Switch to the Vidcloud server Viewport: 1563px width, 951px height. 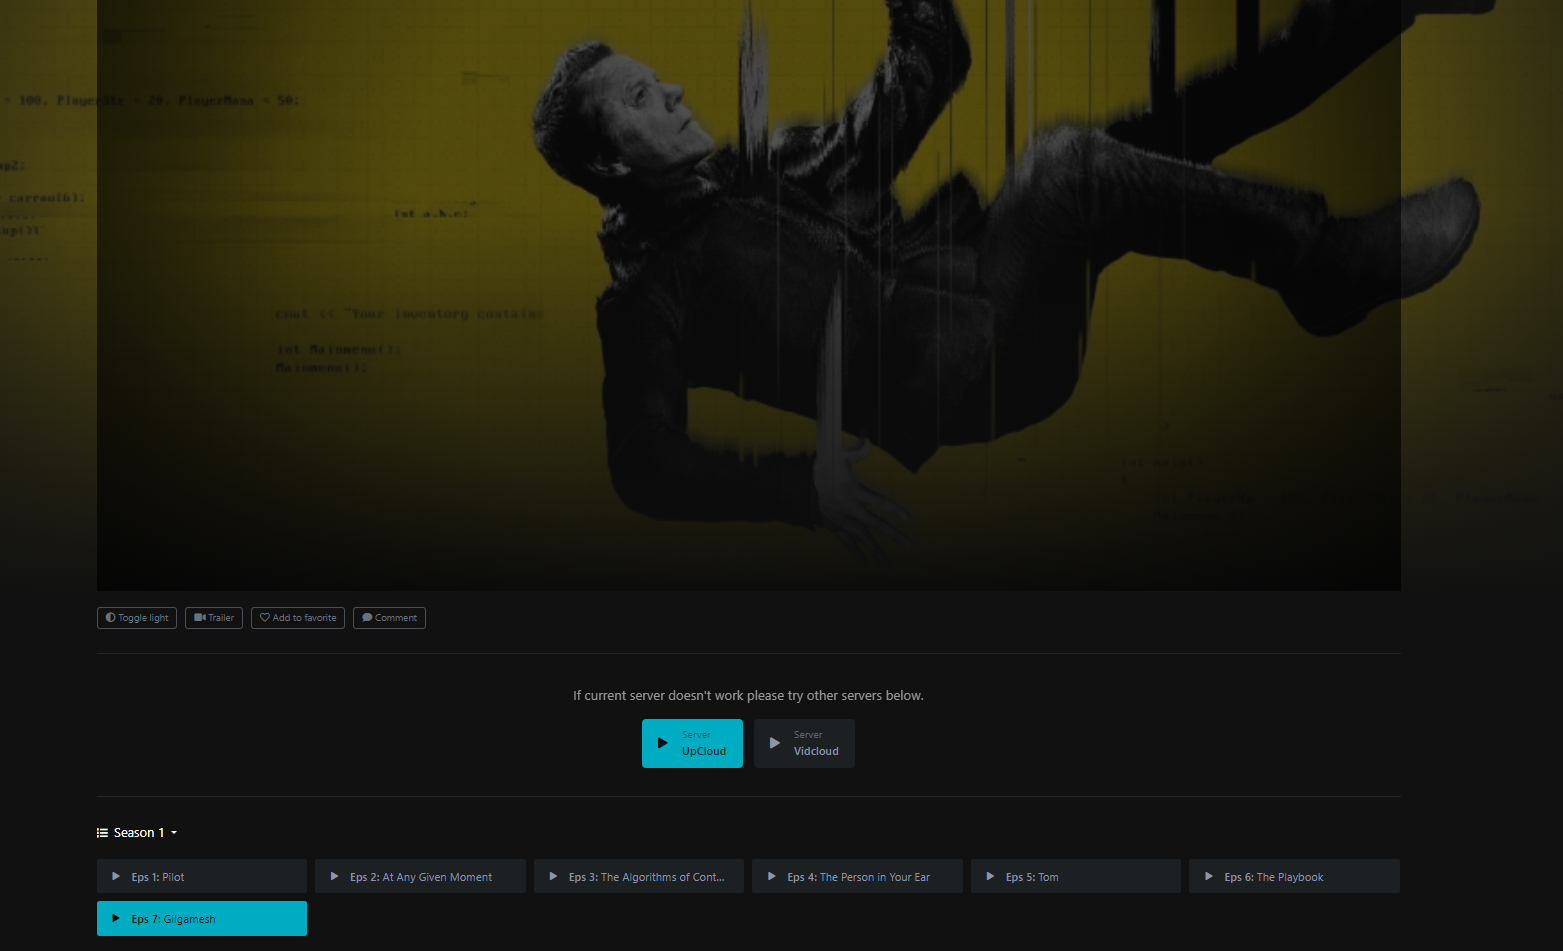pos(804,743)
